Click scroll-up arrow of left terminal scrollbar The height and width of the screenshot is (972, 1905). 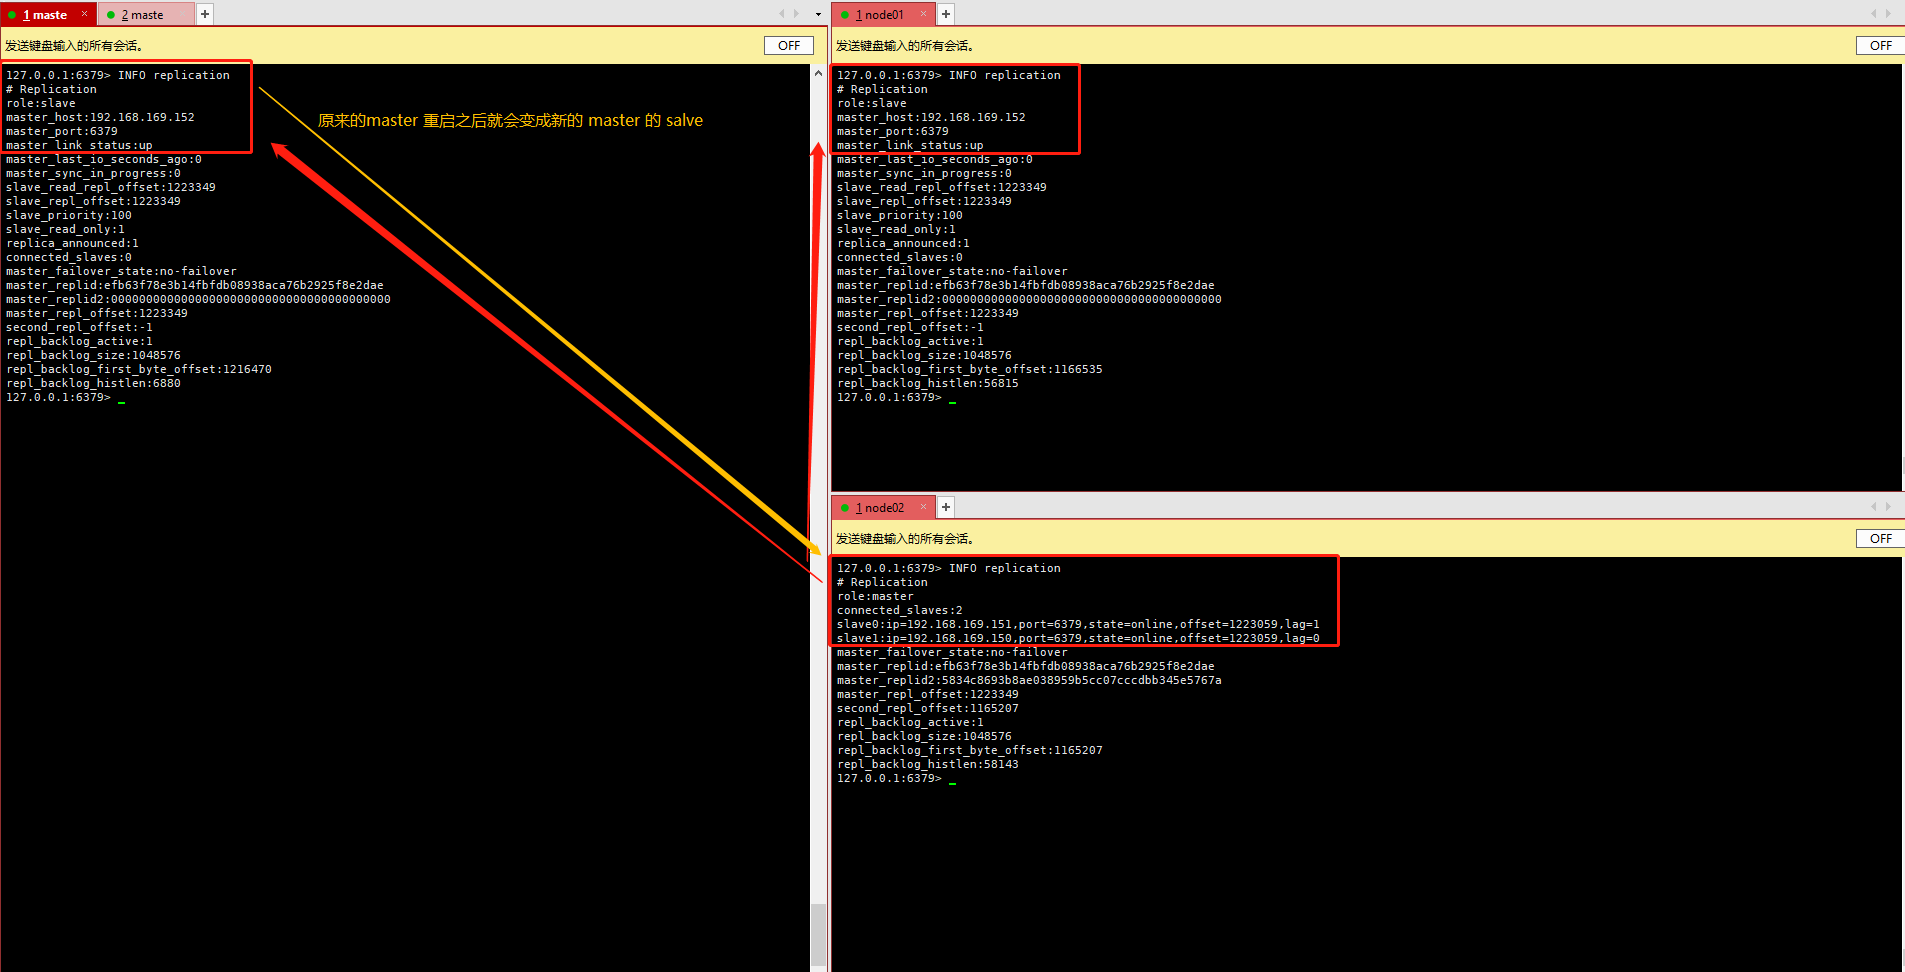(x=819, y=73)
